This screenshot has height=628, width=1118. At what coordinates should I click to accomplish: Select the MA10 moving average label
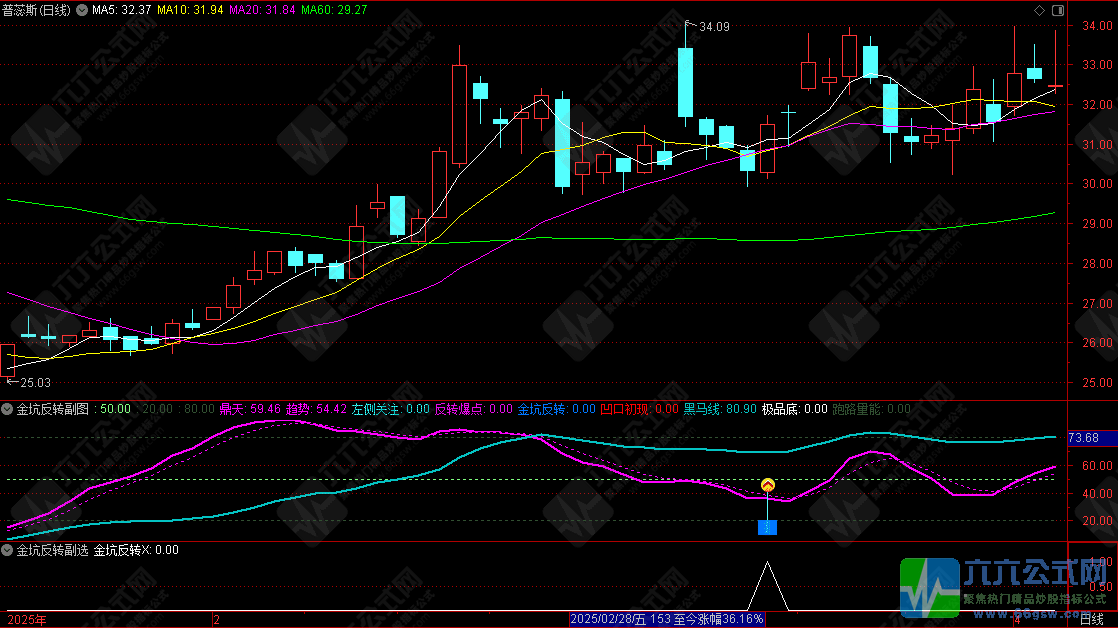191,10
